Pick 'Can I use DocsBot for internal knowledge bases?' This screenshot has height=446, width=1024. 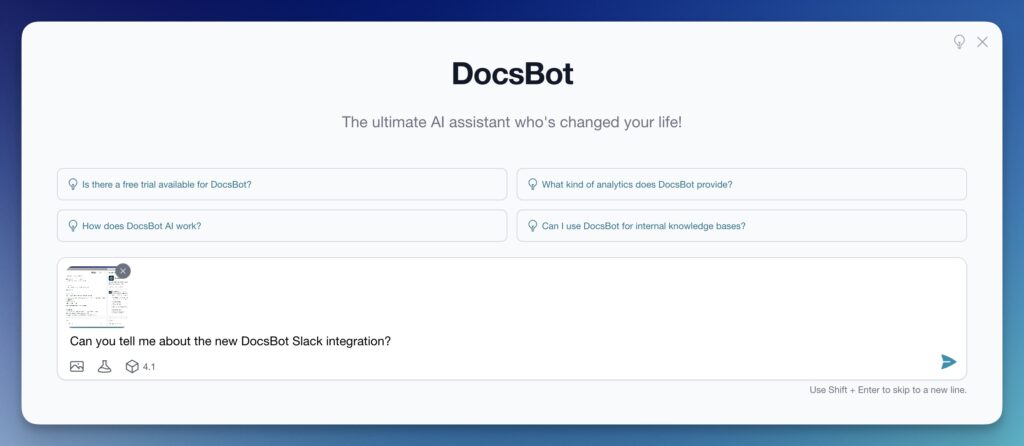(643, 226)
